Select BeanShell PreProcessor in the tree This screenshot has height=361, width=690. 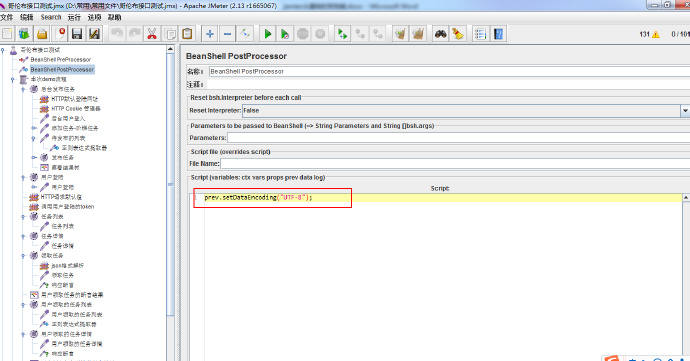click(60, 59)
